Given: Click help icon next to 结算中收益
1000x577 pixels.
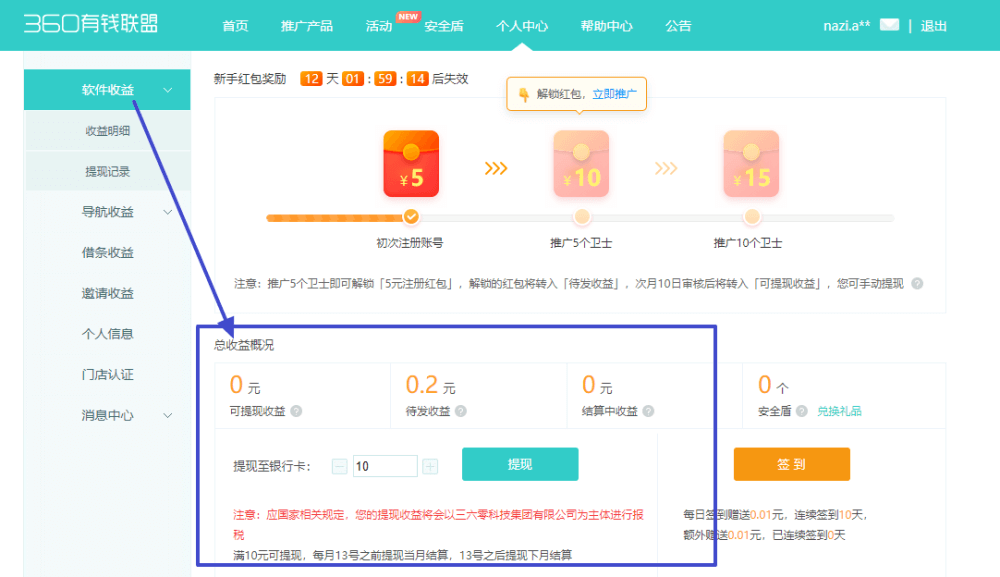Looking at the screenshot, I should coord(649,411).
